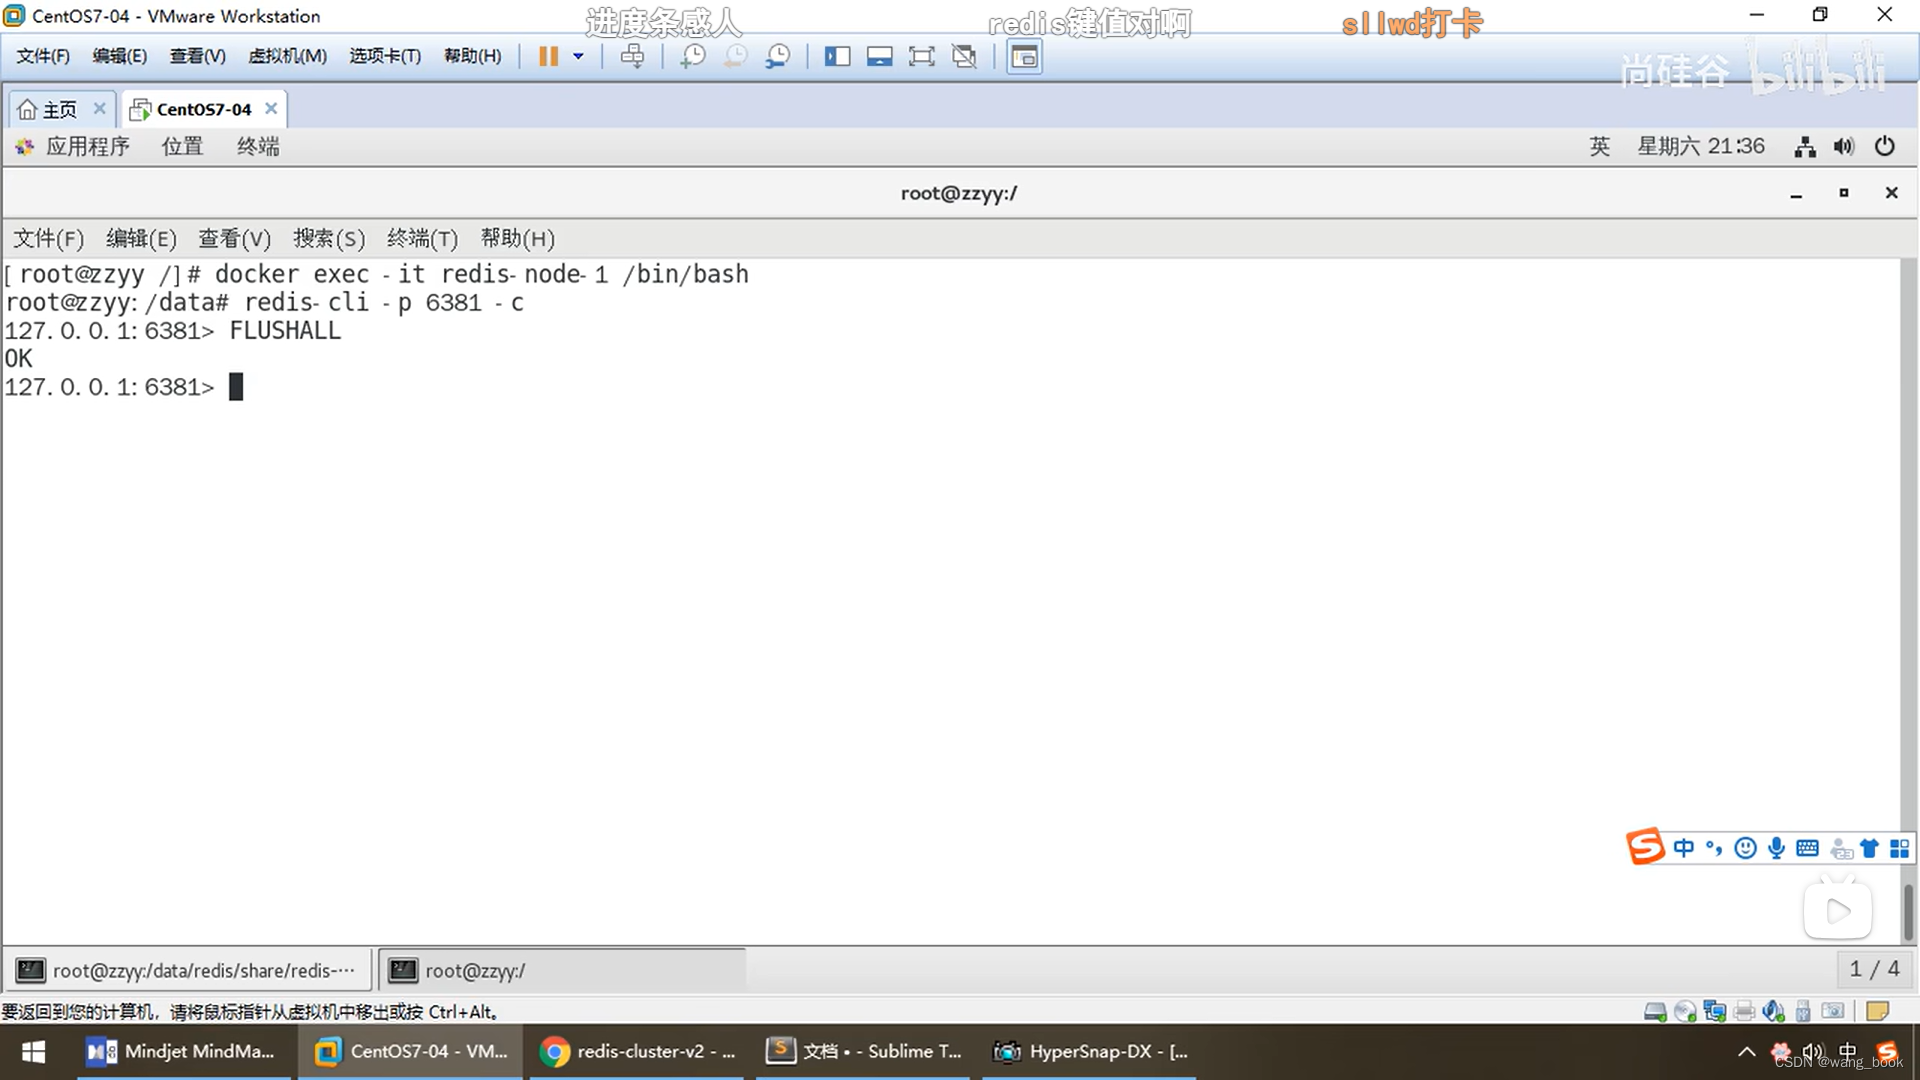Open the power options dropdown arrow
This screenshot has height=1080, width=1920.
578,56
